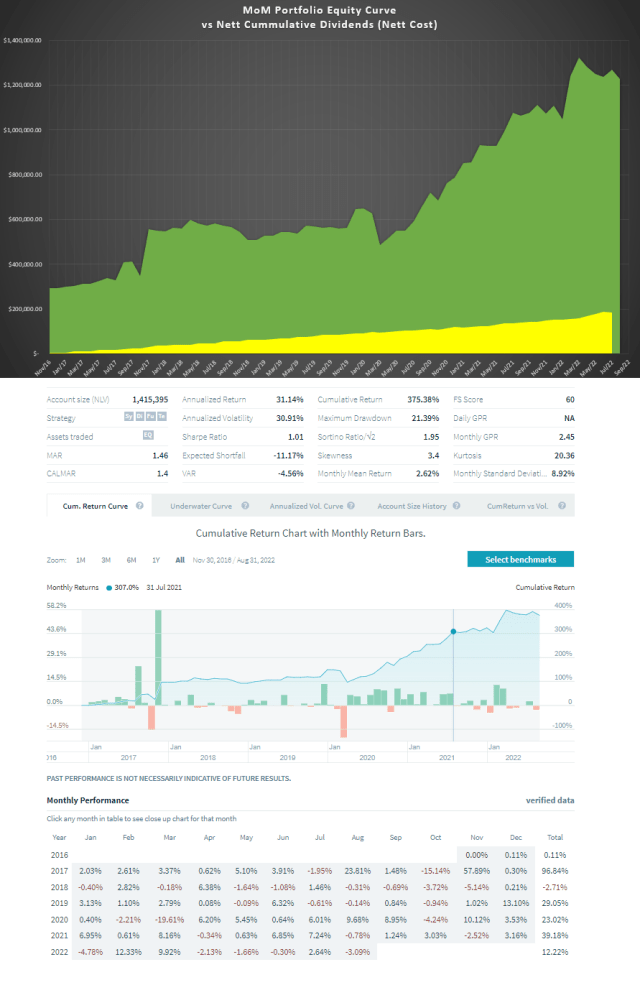The width and height of the screenshot is (640, 985).
Task: Click the Account size value 1,415,395
Action: click(x=150, y=400)
